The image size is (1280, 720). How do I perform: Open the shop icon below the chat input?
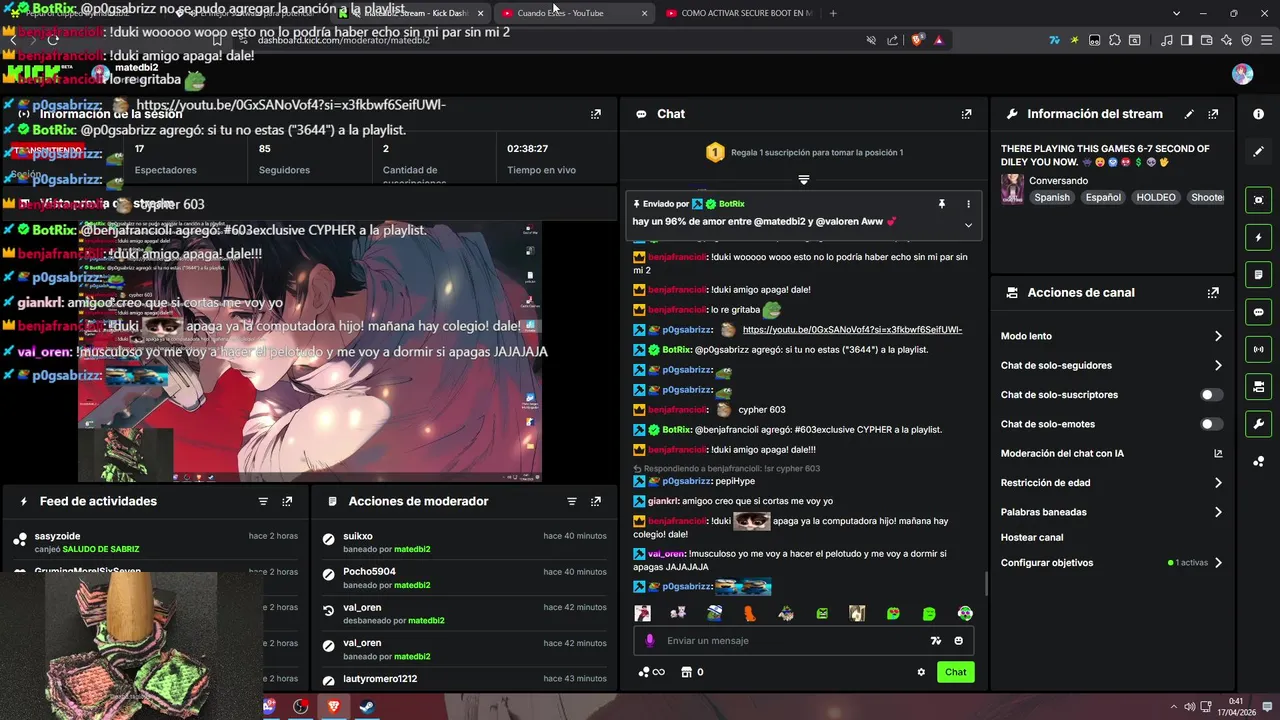(686, 672)
